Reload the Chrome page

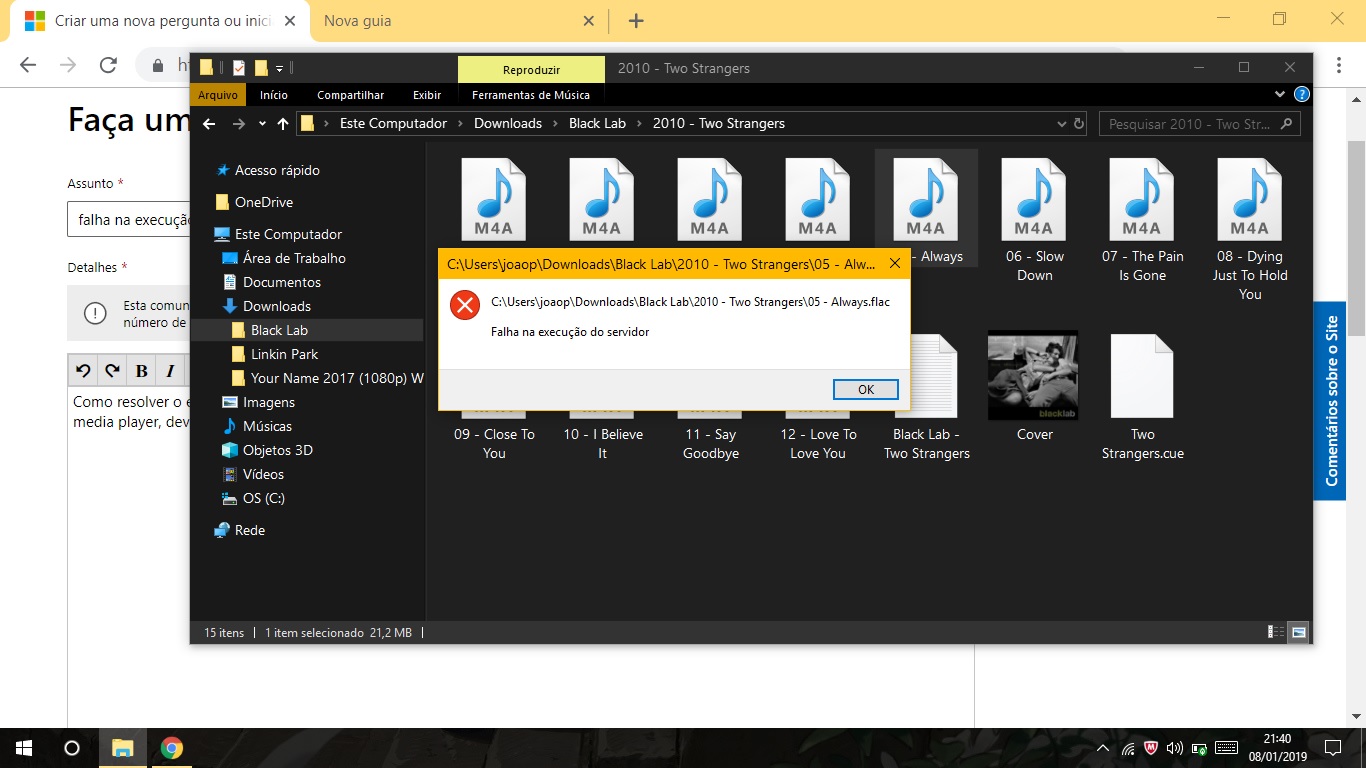108,65
